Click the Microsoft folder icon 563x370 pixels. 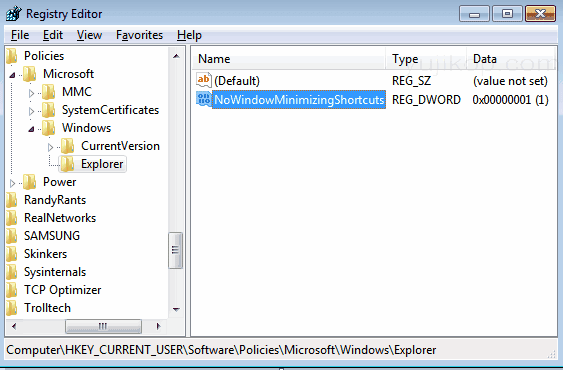pyautogui.click(x=29, y=74)
